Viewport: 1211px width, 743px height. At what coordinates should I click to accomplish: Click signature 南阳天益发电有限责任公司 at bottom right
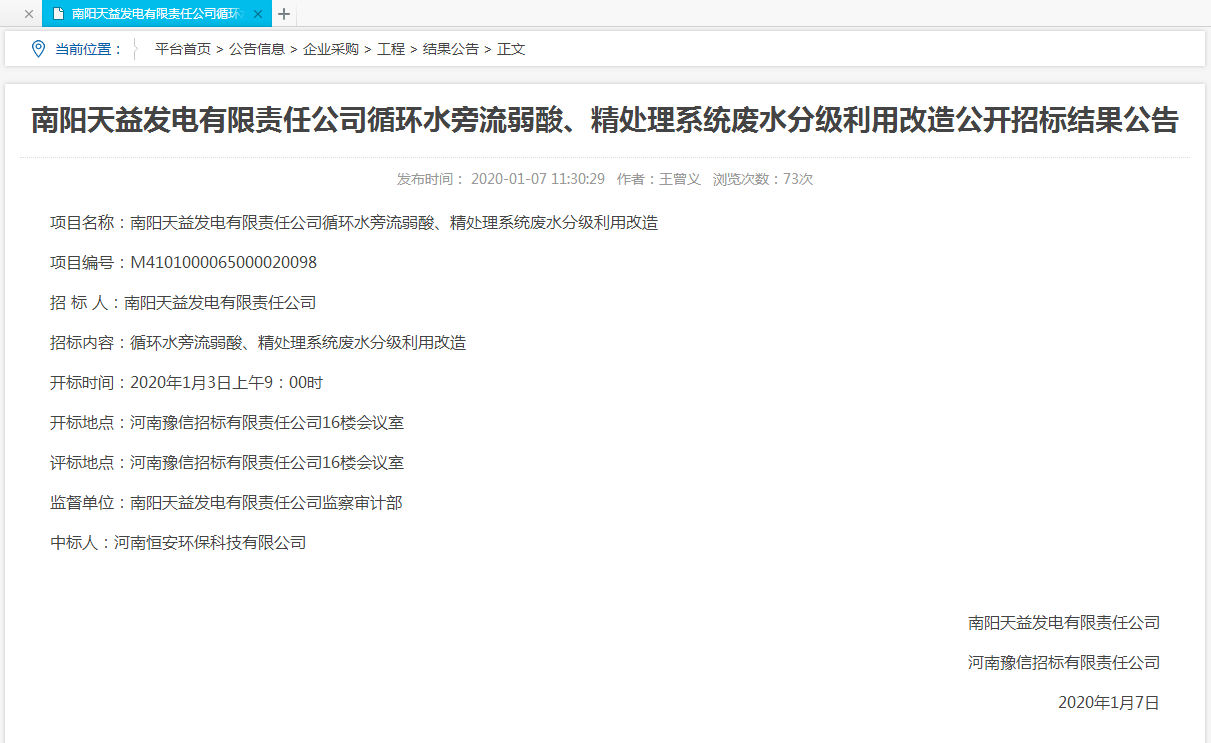1064,622
